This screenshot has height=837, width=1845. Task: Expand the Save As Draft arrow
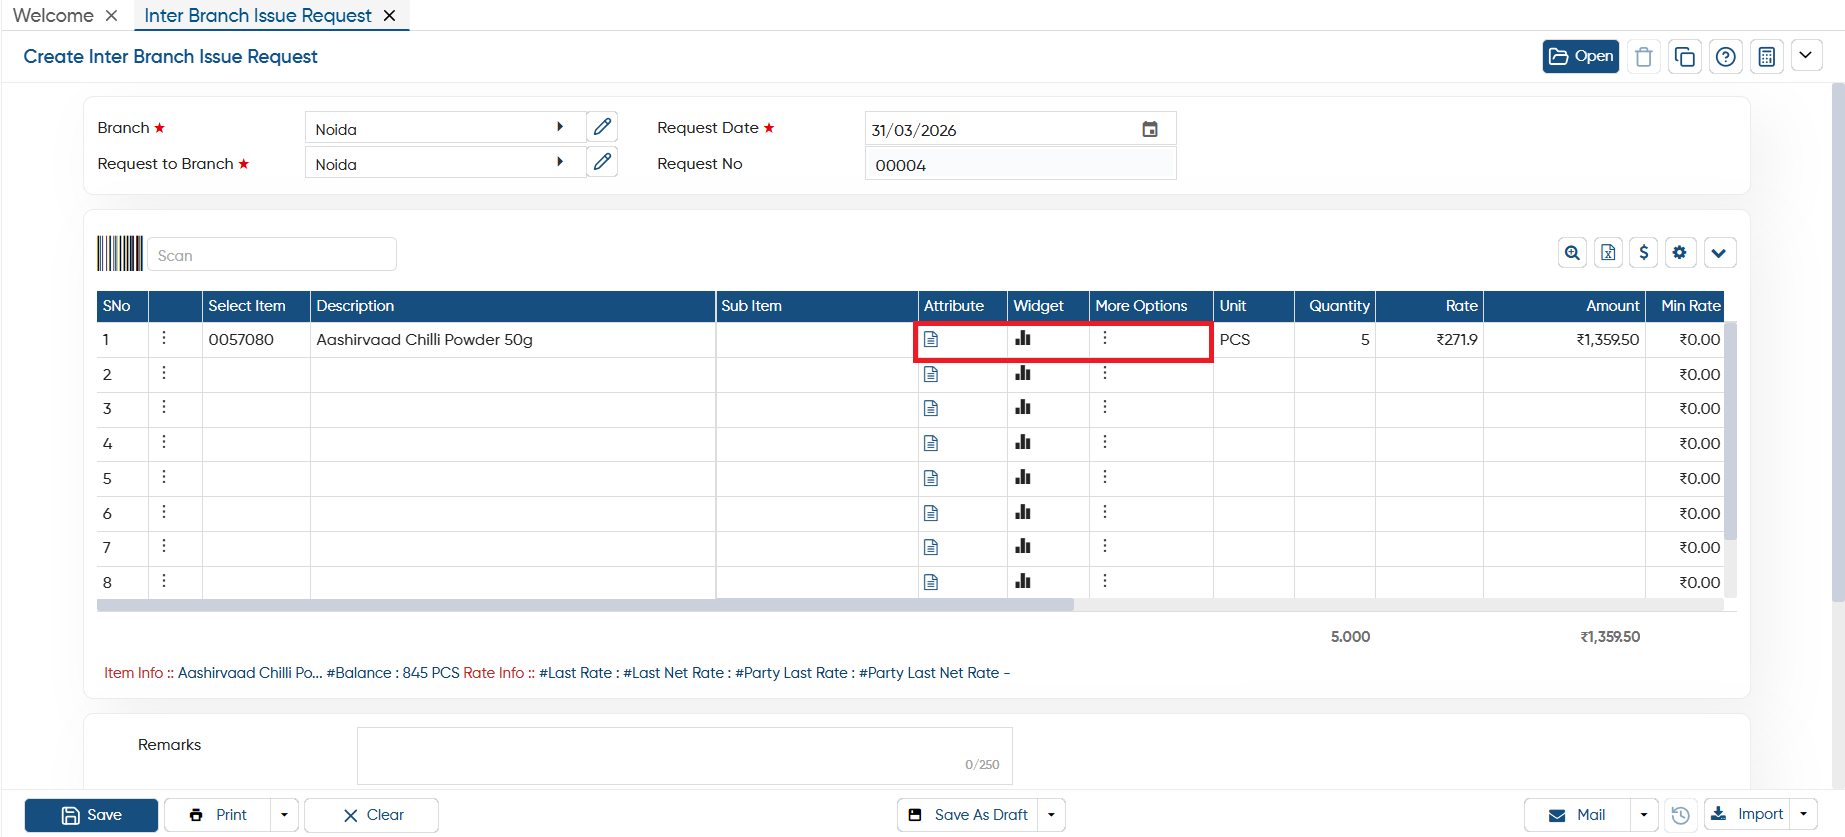click(x=1051, y=815)
